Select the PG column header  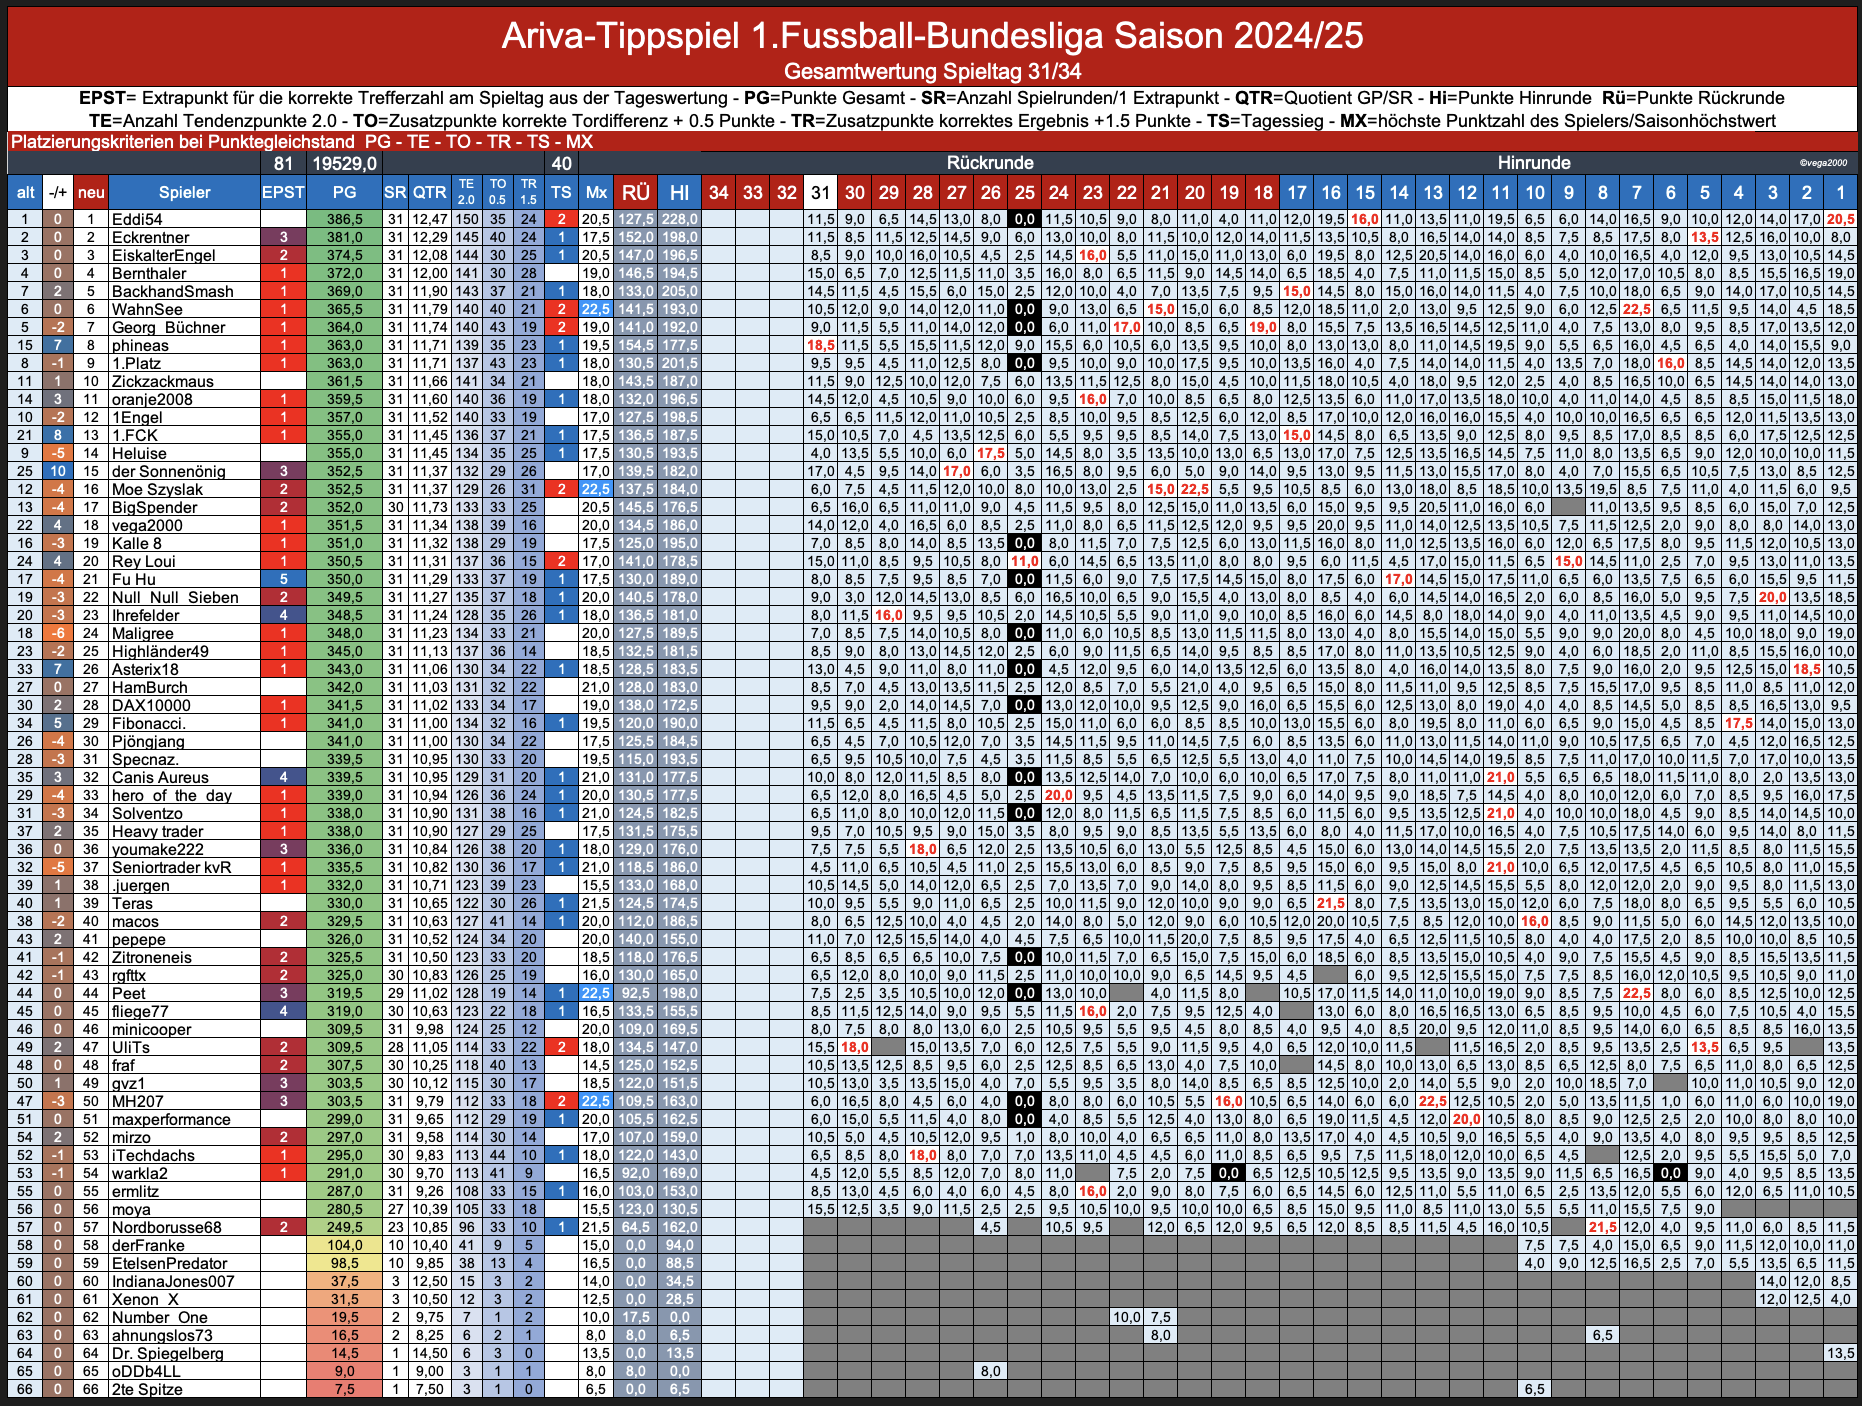[344, 192]
